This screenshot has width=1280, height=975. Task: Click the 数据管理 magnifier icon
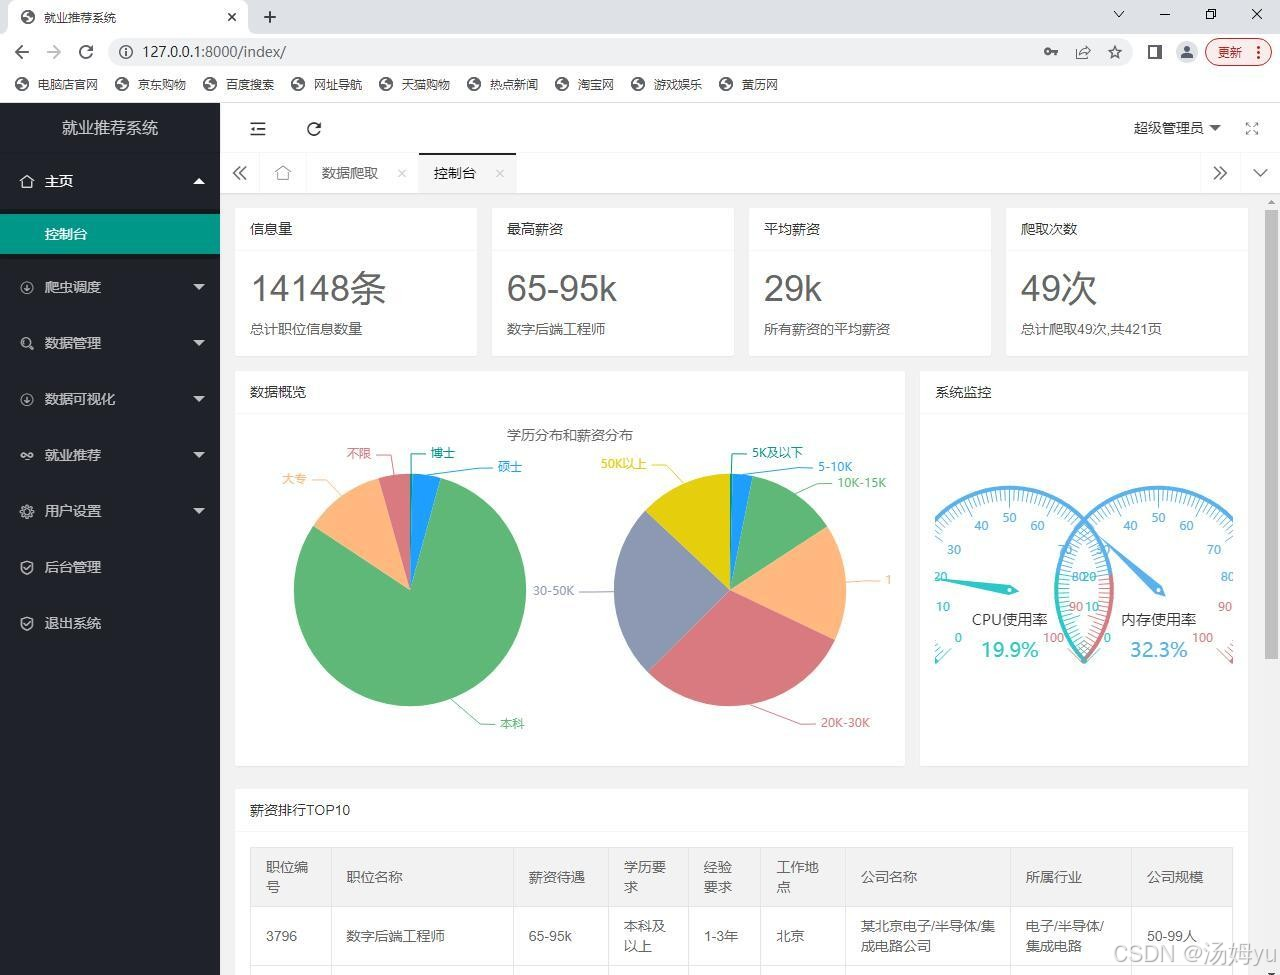click(26, 343)
